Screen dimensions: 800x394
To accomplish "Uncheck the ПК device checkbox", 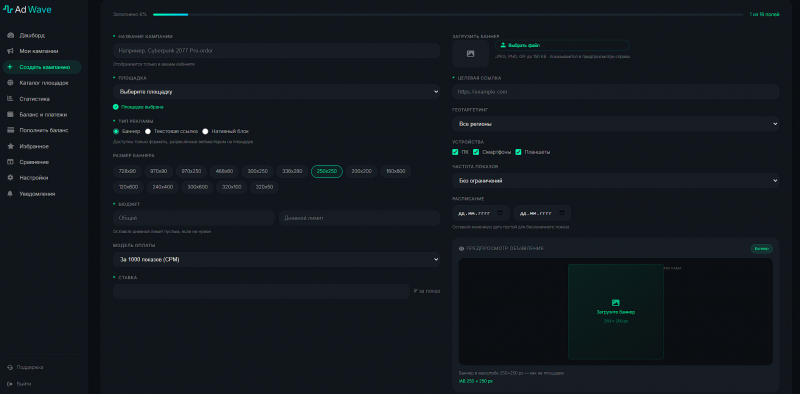I will click(455, 152).
